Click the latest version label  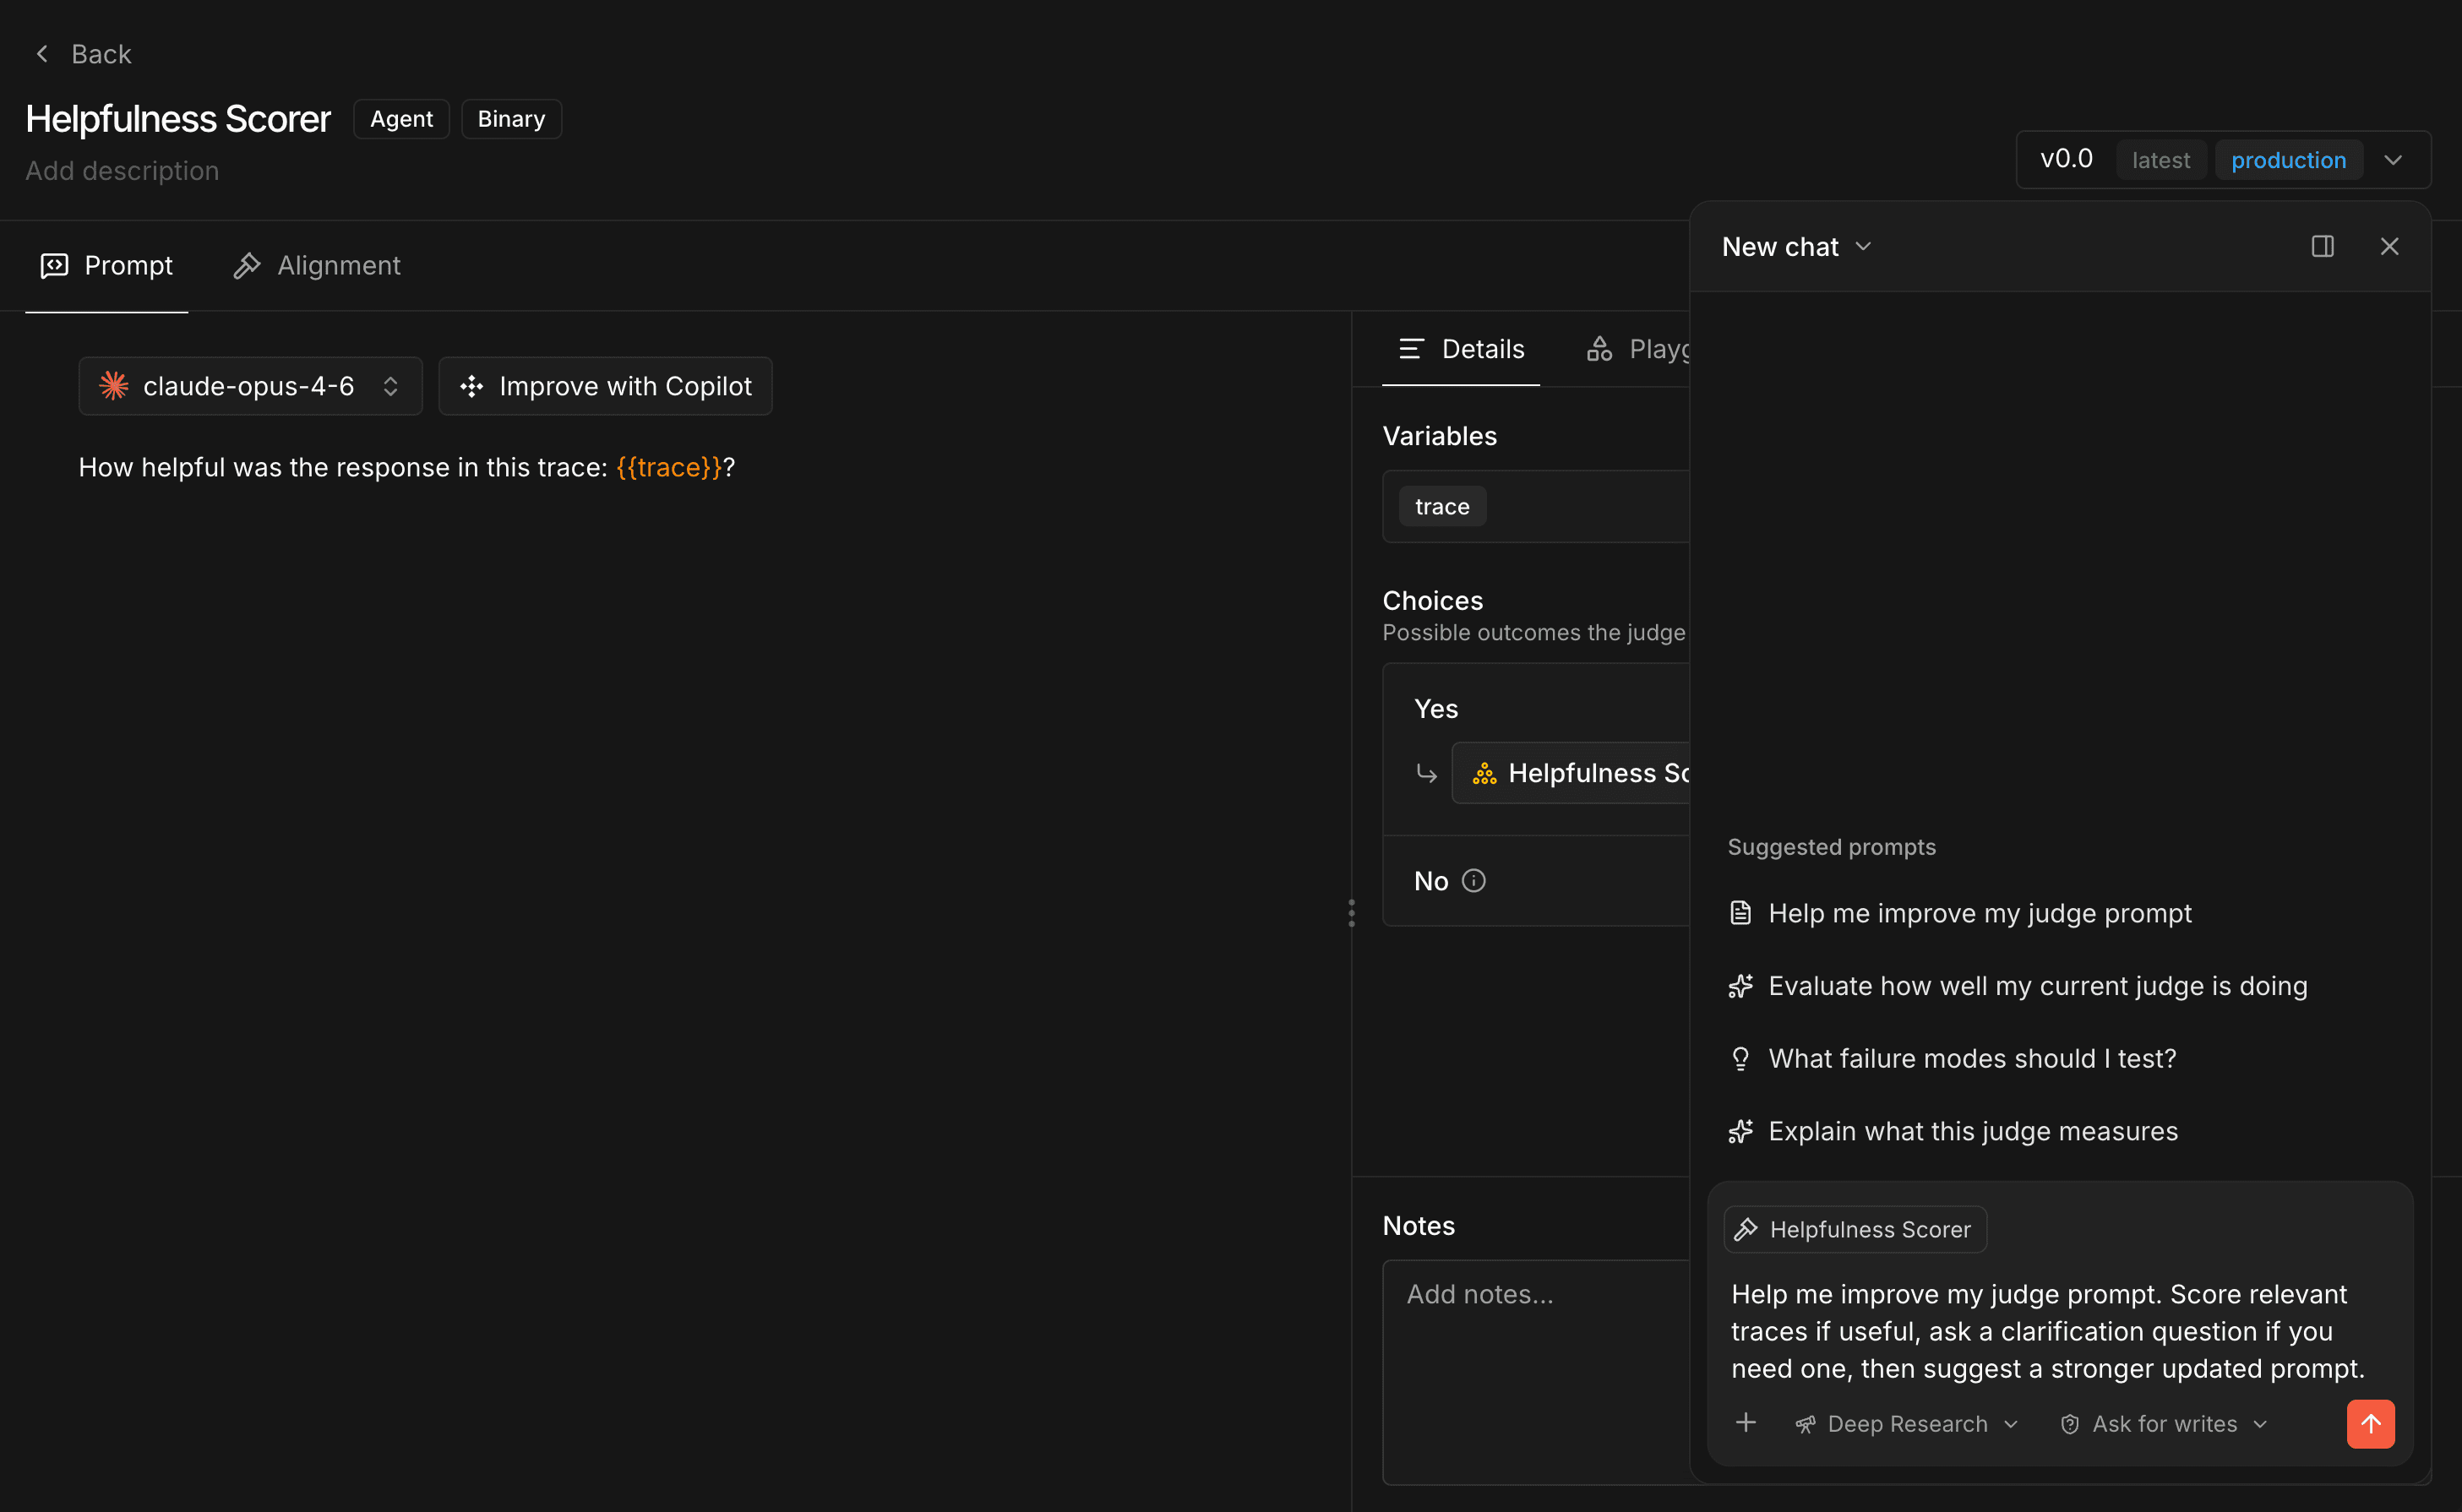2161,160
